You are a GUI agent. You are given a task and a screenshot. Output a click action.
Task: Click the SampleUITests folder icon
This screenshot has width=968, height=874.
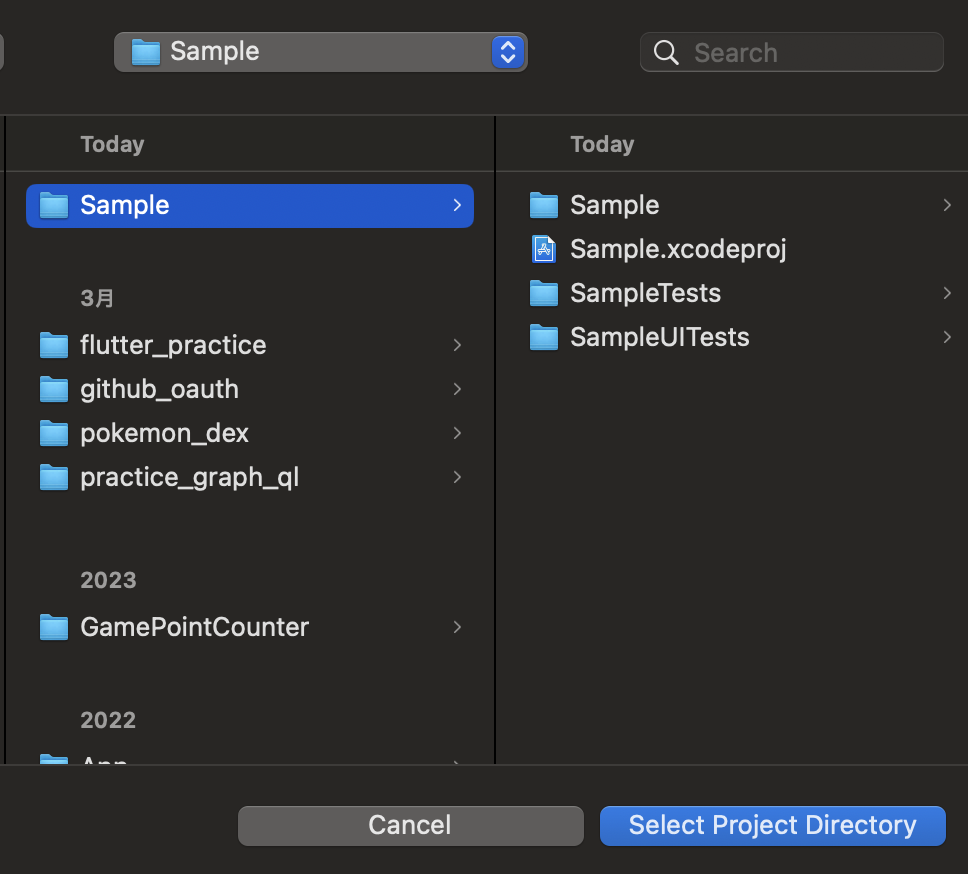pos(543,337)
